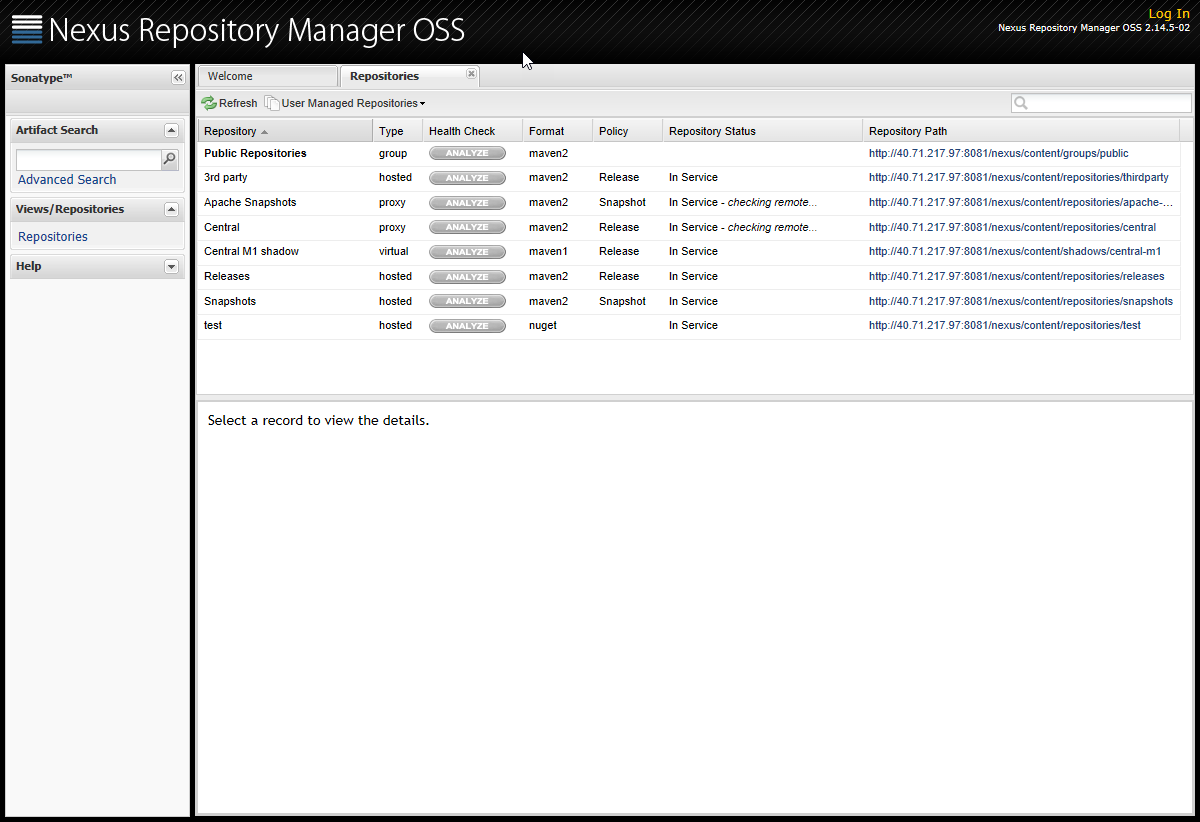Click Analyze for Apache Snapshots
The image size is (1200, 822).
click(467, 203)
